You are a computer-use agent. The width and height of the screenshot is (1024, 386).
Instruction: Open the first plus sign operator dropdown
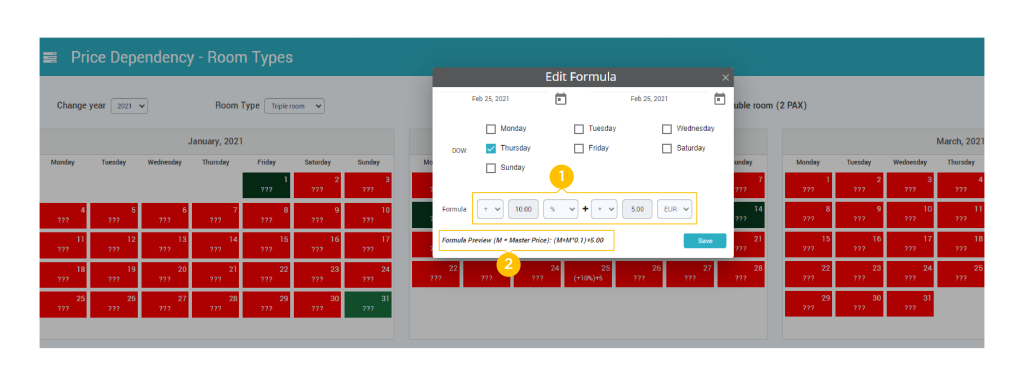point(490,209)
